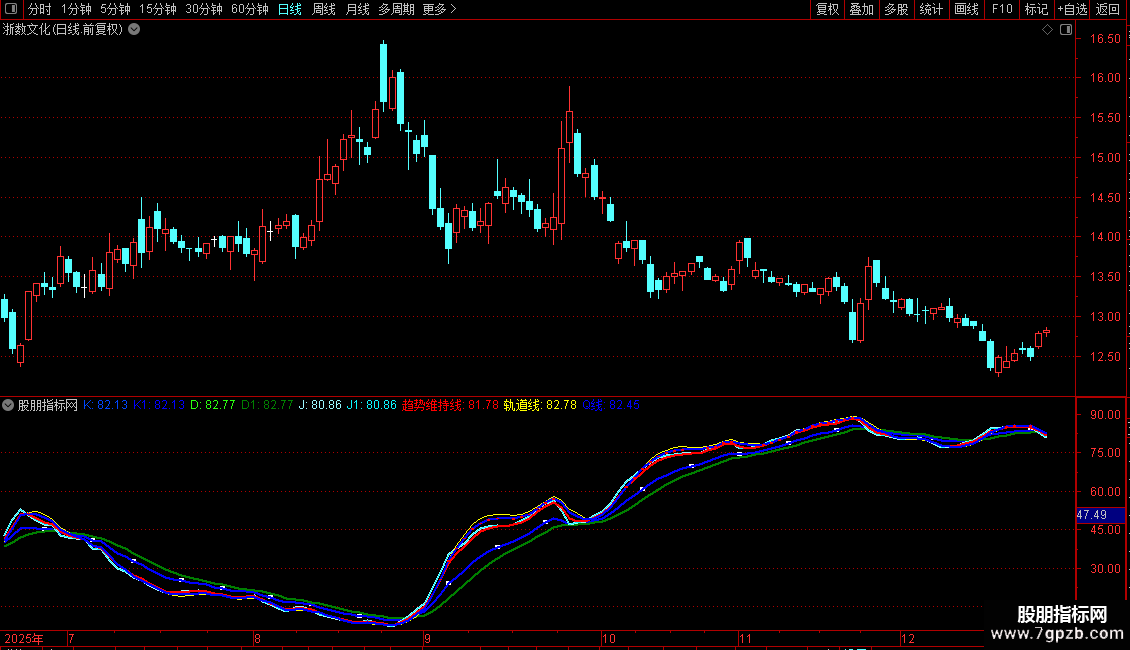Click month 9 marker on the time axis
1130x650 pixels.
[427, 638]
